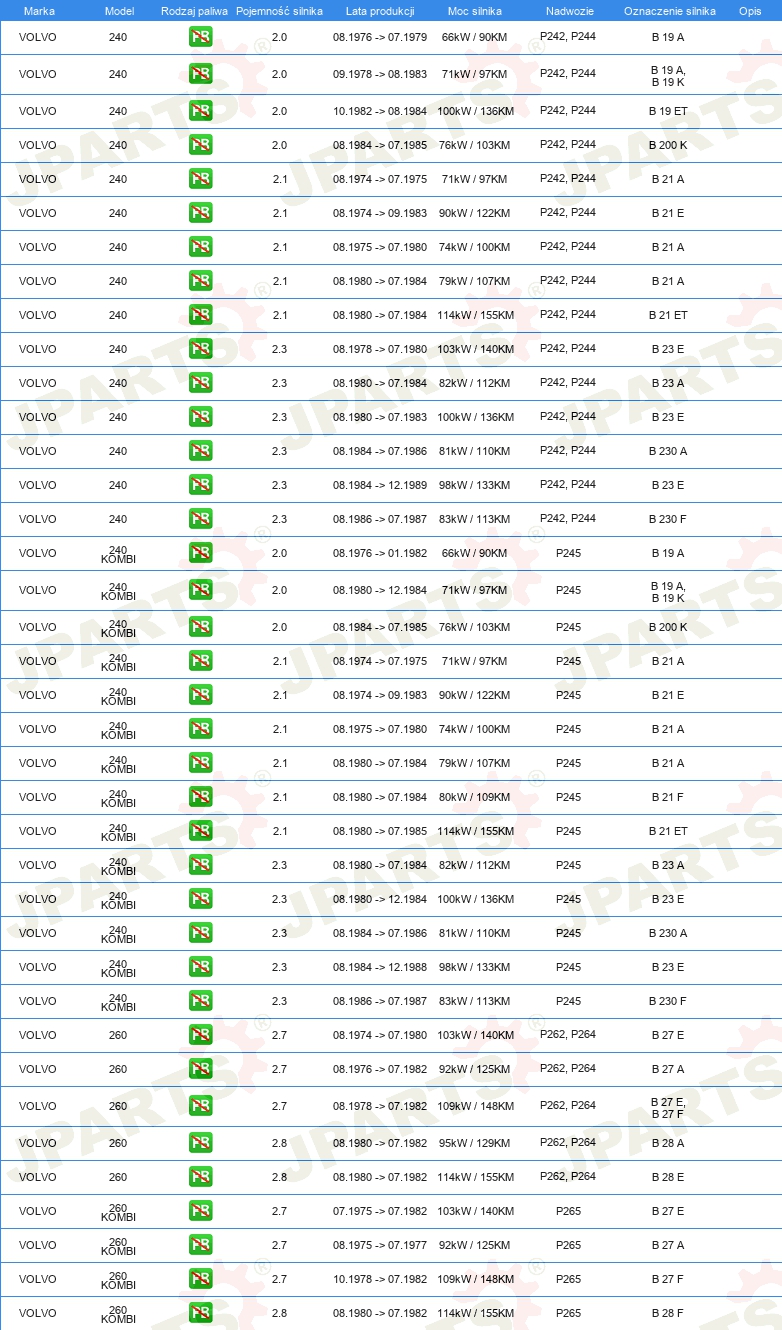This screenshot has width=782, height=1330.
Task: Click fuel icon in row 07.1975 -> 07.1982
Action: [x=201, y=1211]
